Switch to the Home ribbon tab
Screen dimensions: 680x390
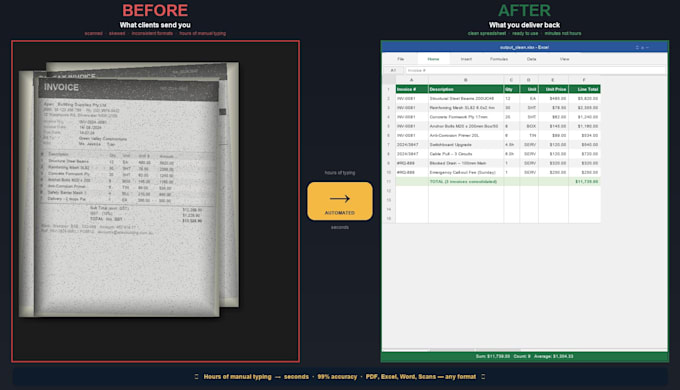[433, 59]
